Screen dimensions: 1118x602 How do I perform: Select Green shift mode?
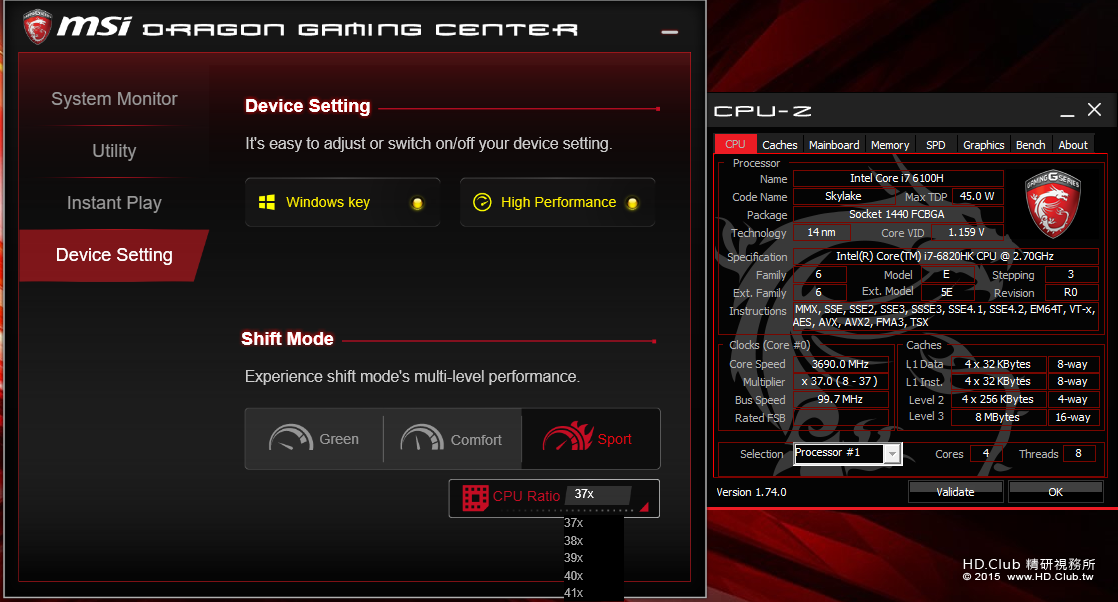click(314, 439)
